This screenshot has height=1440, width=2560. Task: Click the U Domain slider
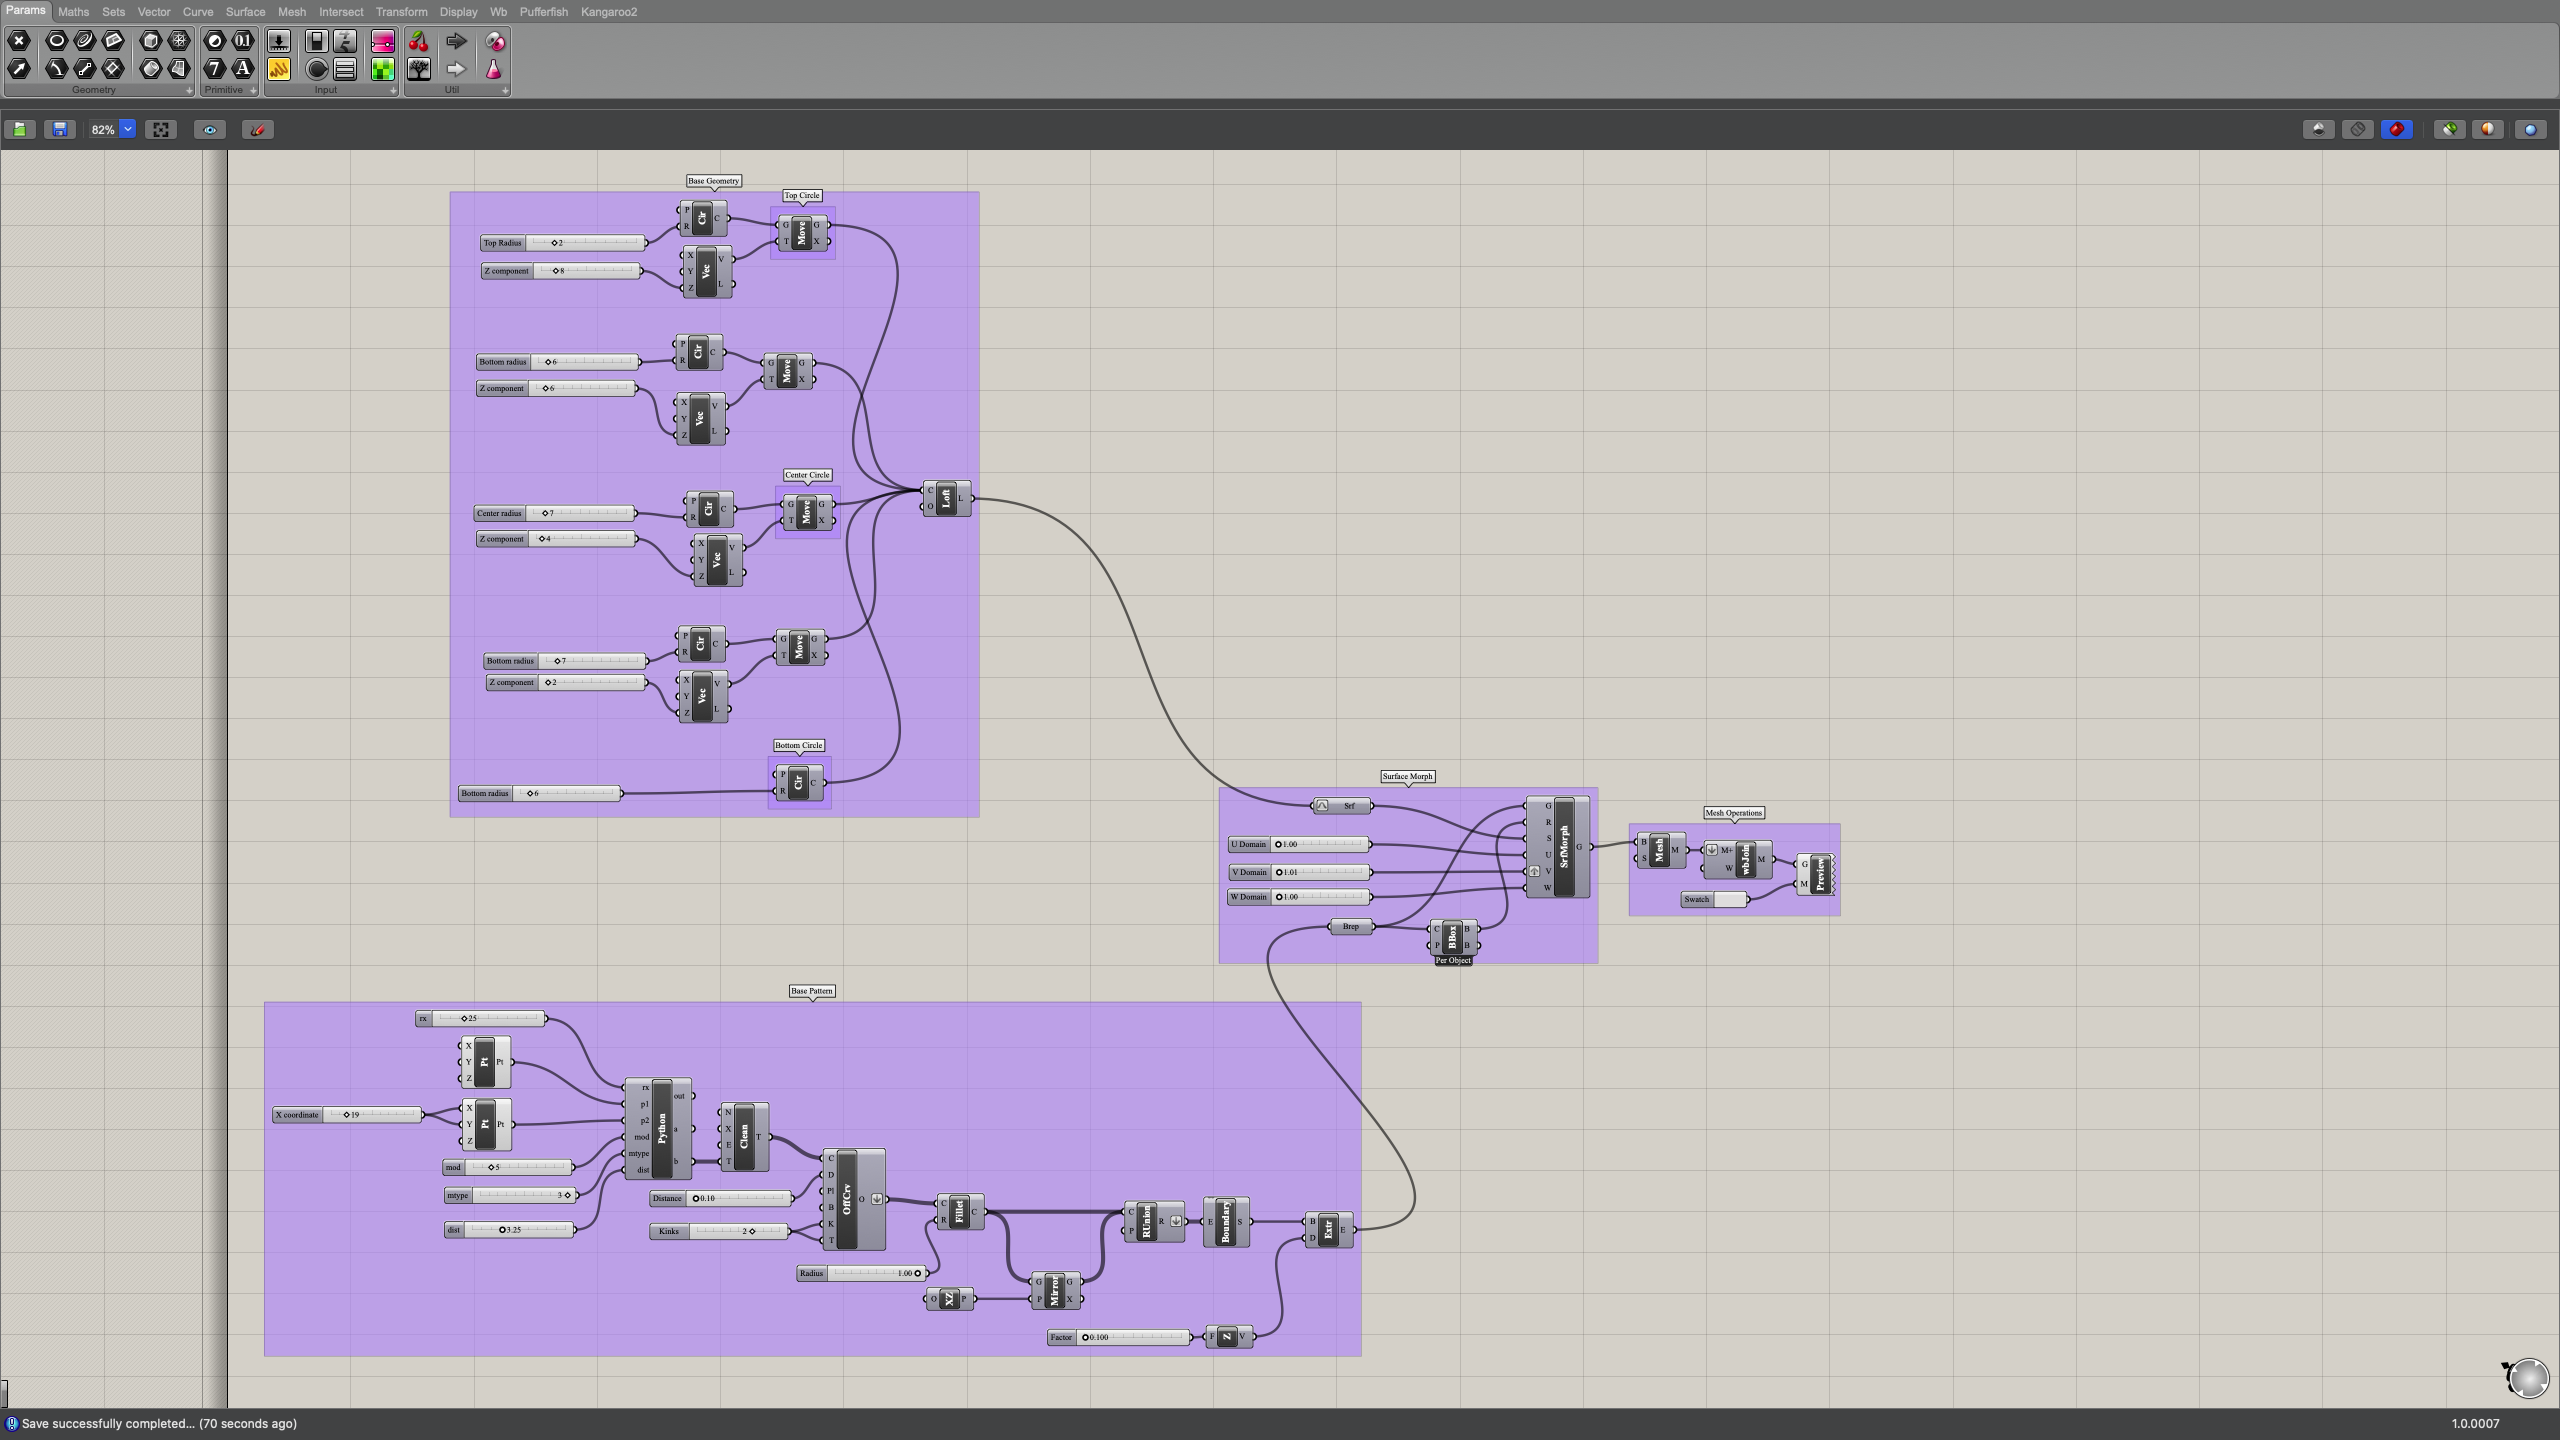point(1298,844)
